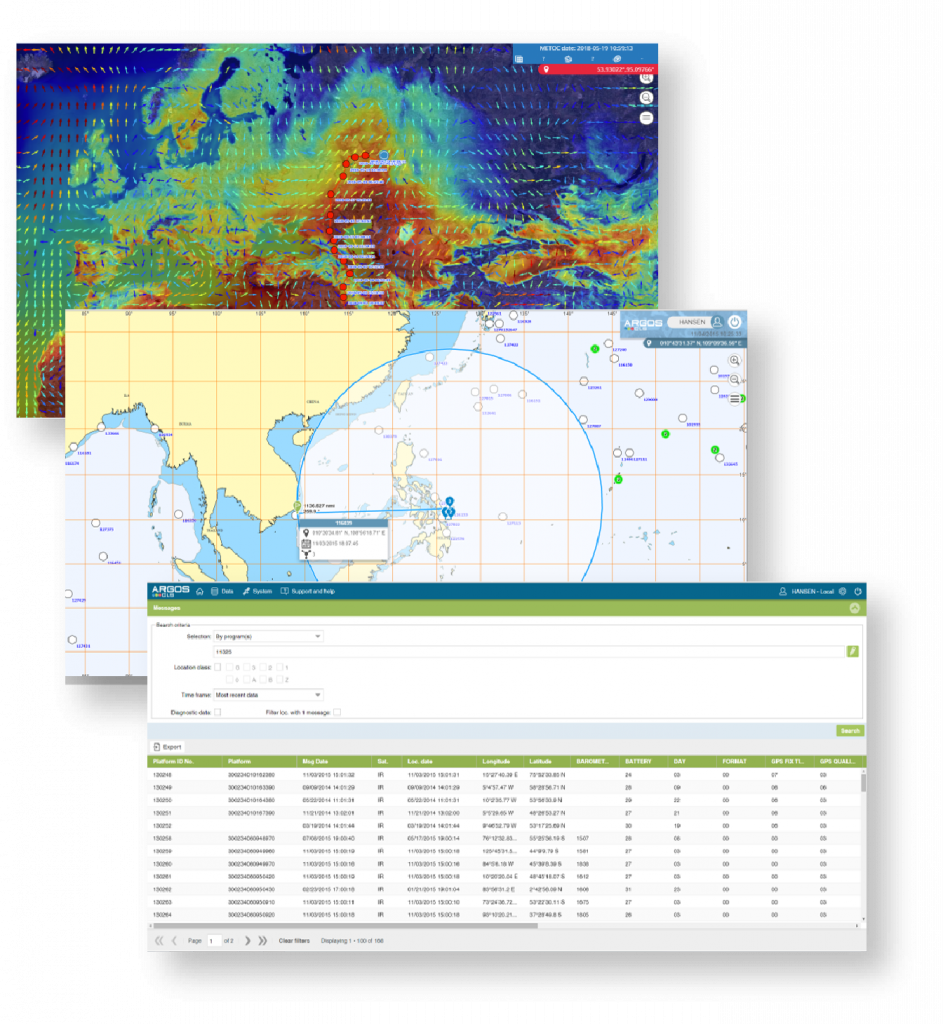943x1024 pixels.
Task: Open the Support and help menu
Action: pyautogui.click(x=314, y=593)
